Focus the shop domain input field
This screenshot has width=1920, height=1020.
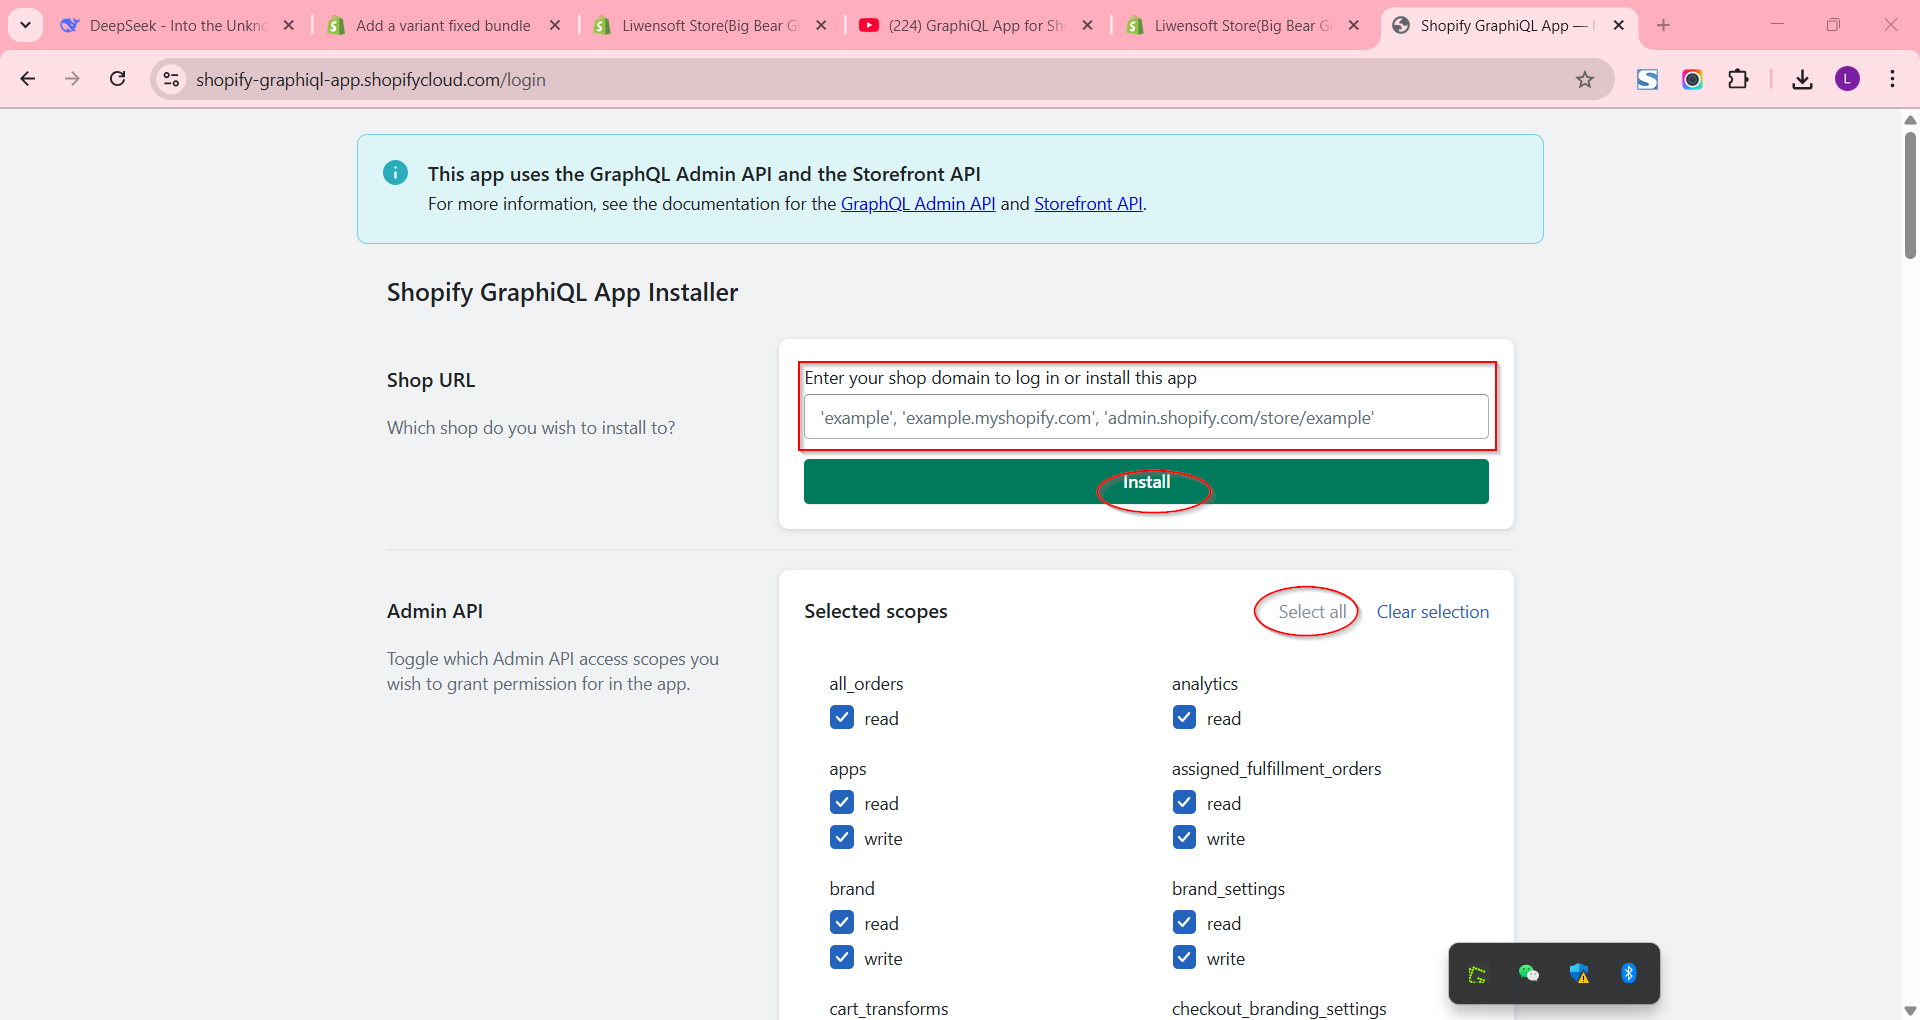tap(1146, 417)
